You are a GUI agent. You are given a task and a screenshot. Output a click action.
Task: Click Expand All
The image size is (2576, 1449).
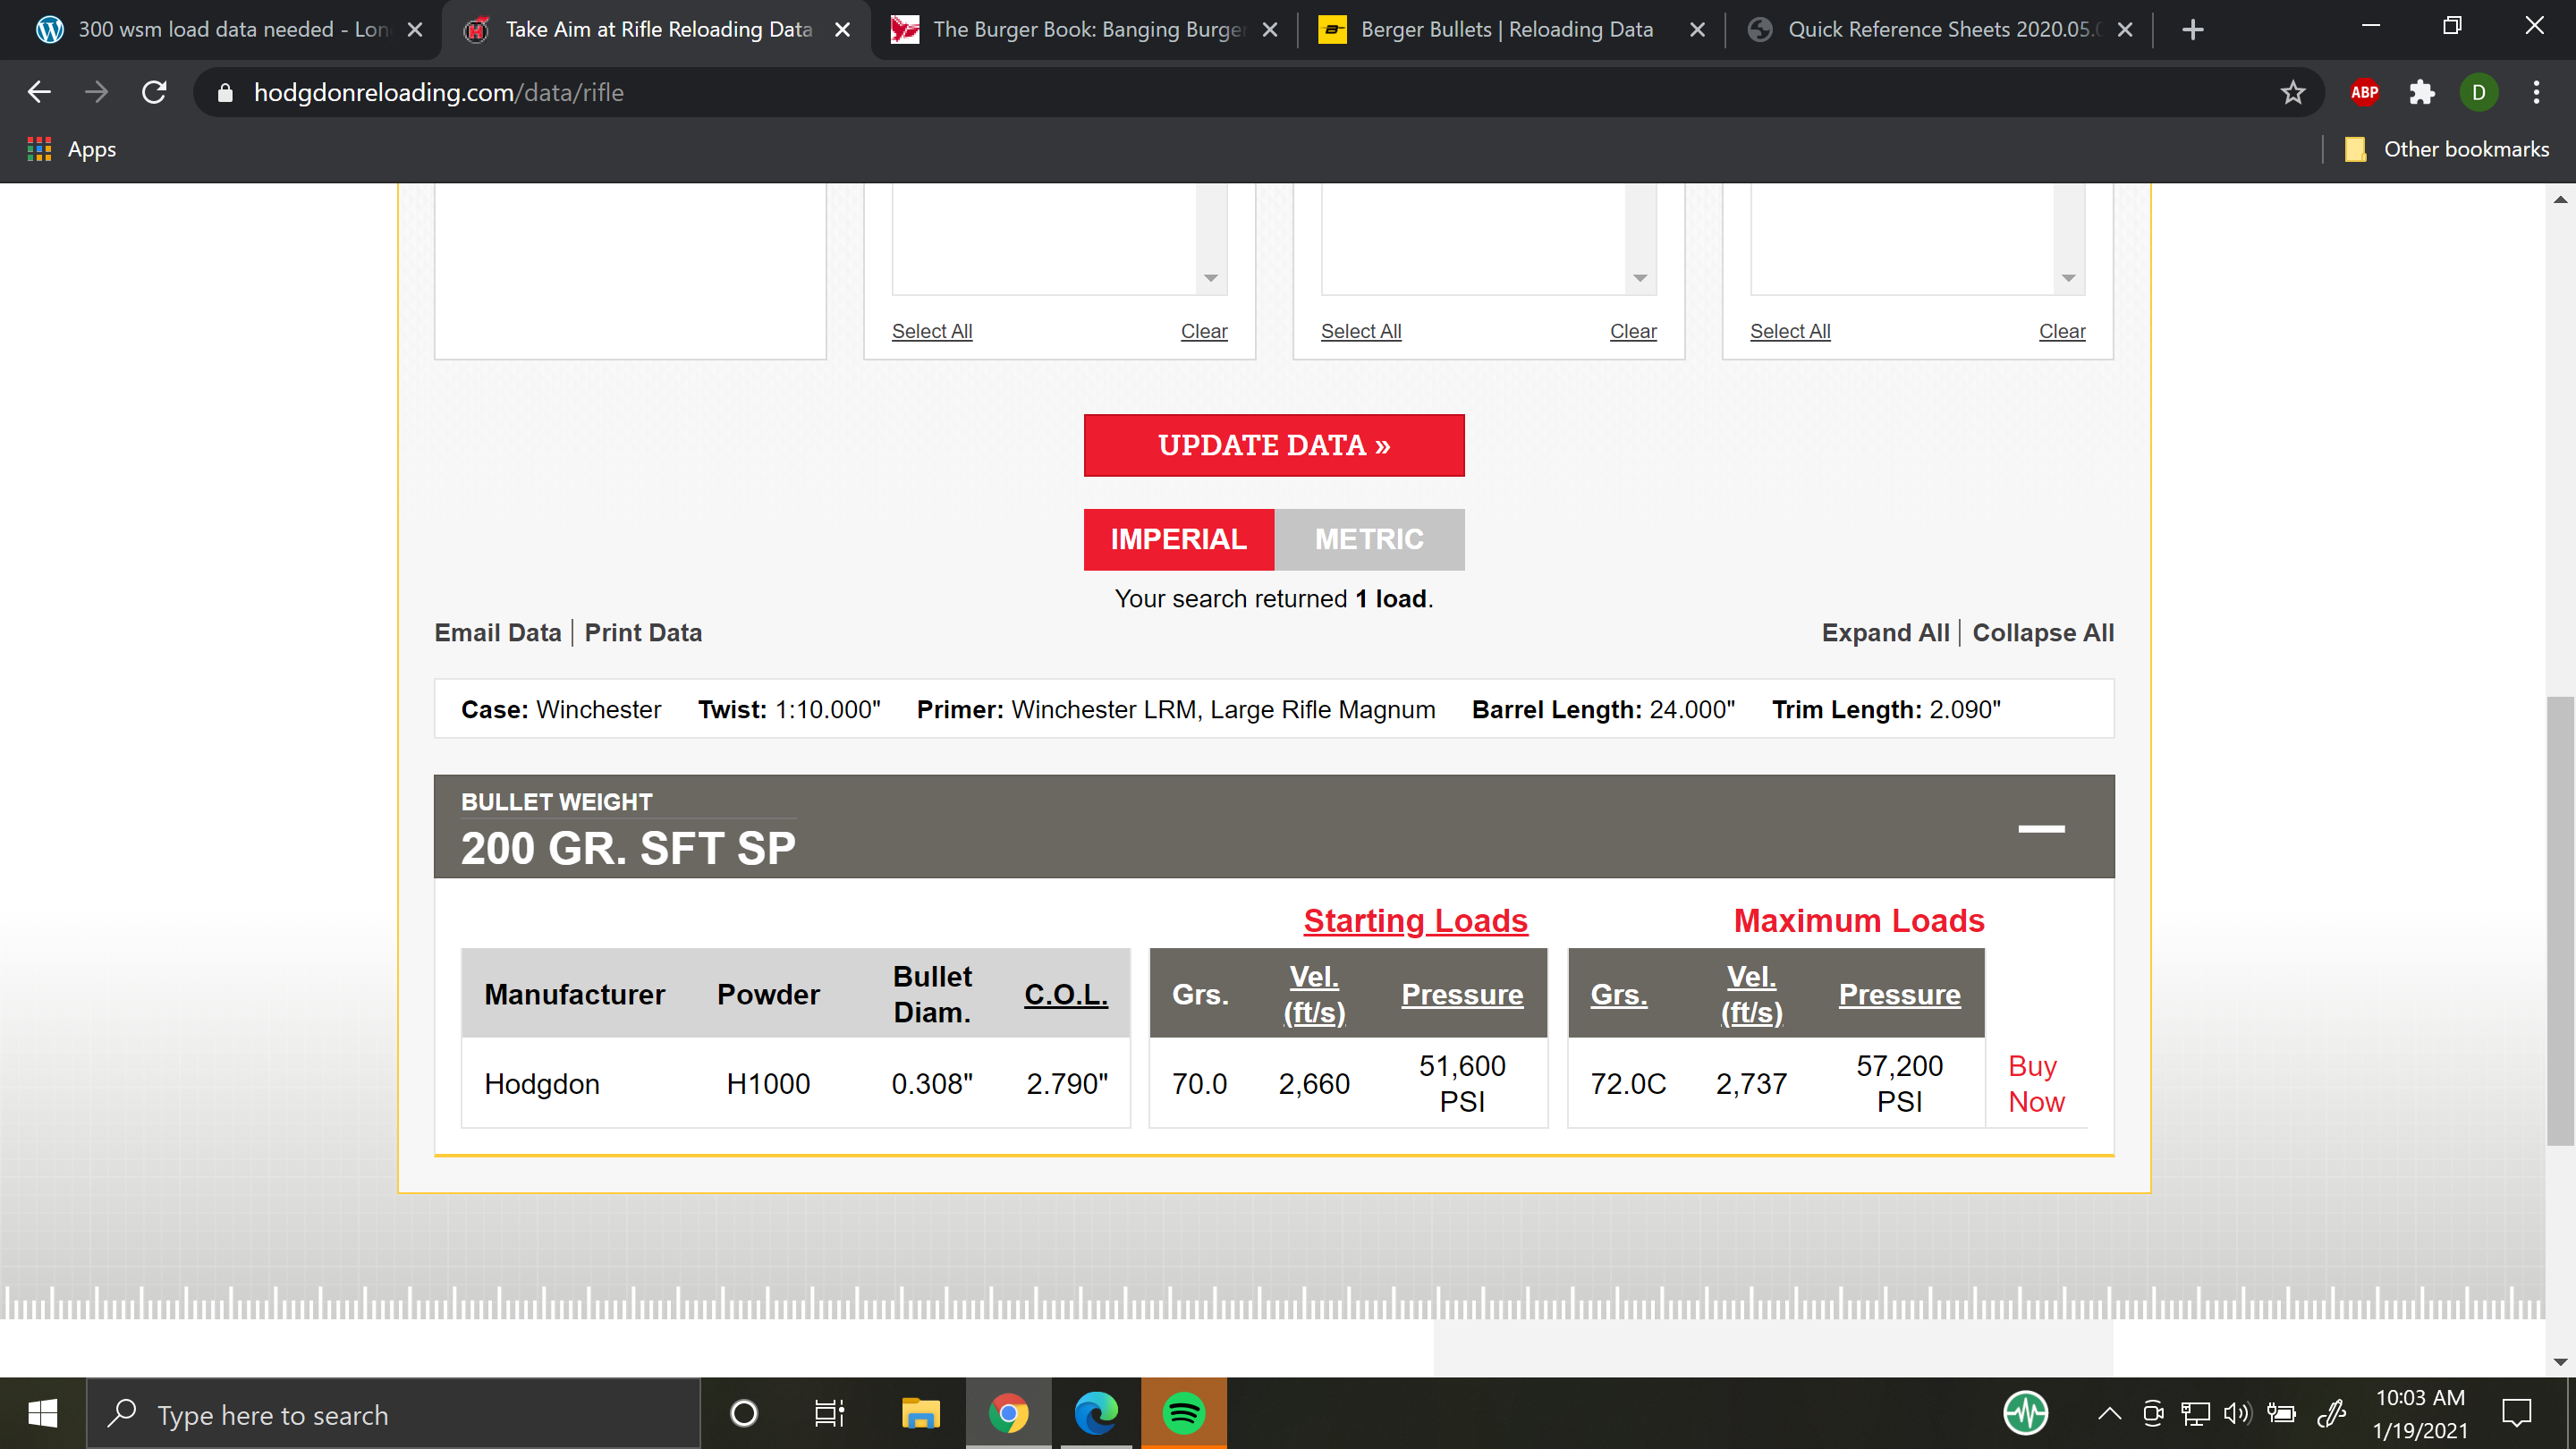1885,633
